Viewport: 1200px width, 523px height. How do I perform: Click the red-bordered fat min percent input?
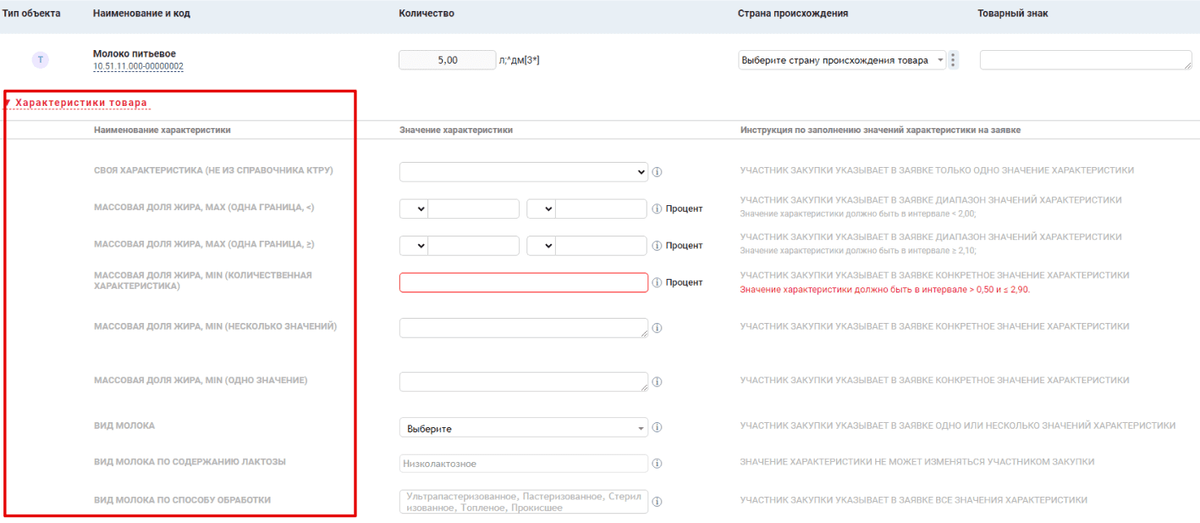pyautogui.click(x=523, y=282)
